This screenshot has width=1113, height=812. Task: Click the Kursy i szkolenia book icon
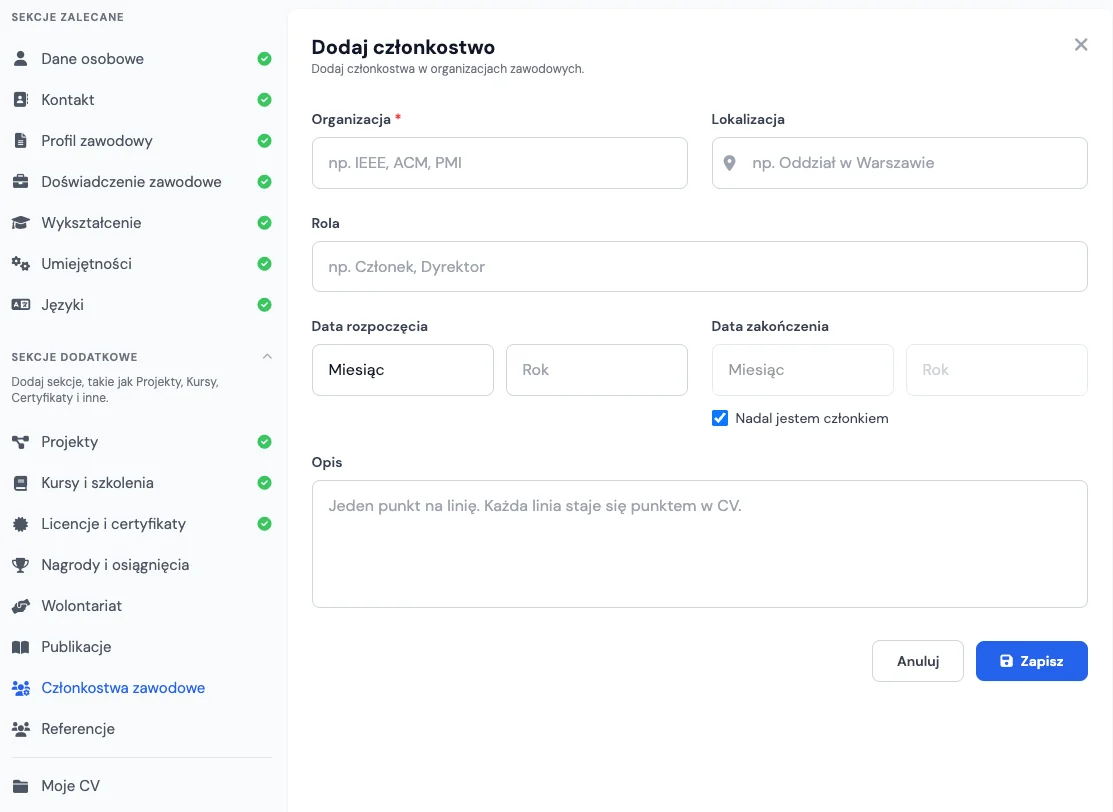point(21,483)
